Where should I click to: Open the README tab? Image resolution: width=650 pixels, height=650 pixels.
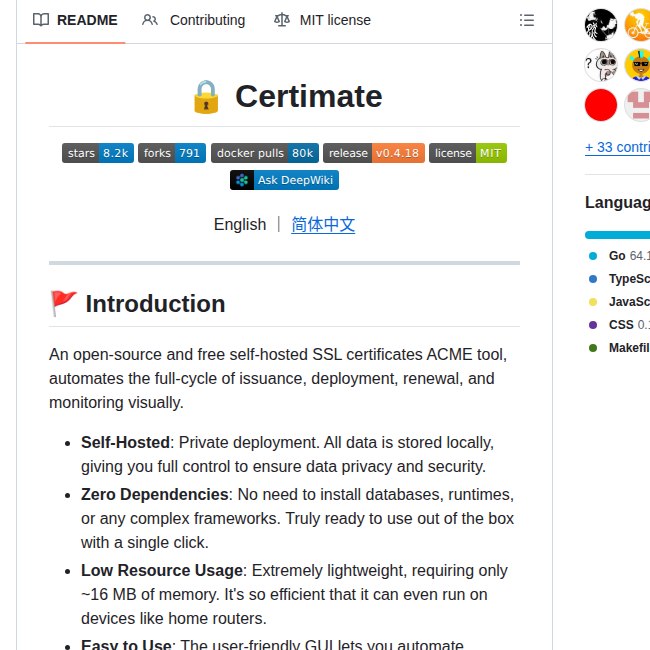[x=75, y=20]
